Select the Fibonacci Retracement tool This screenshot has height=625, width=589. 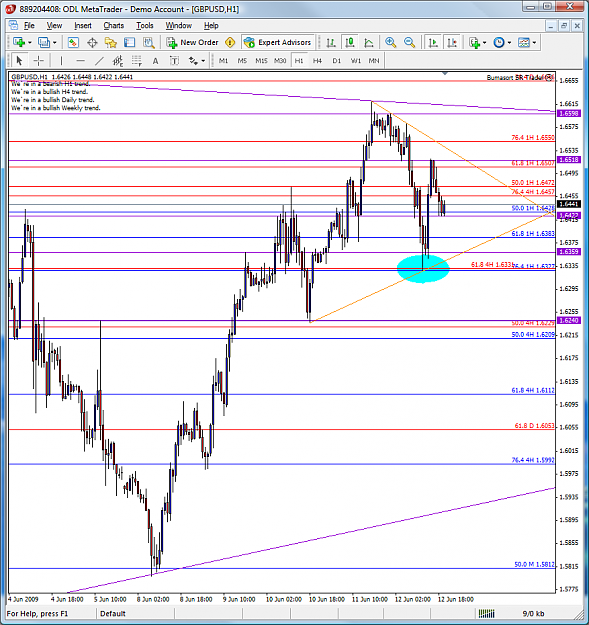tap(137, 61)
